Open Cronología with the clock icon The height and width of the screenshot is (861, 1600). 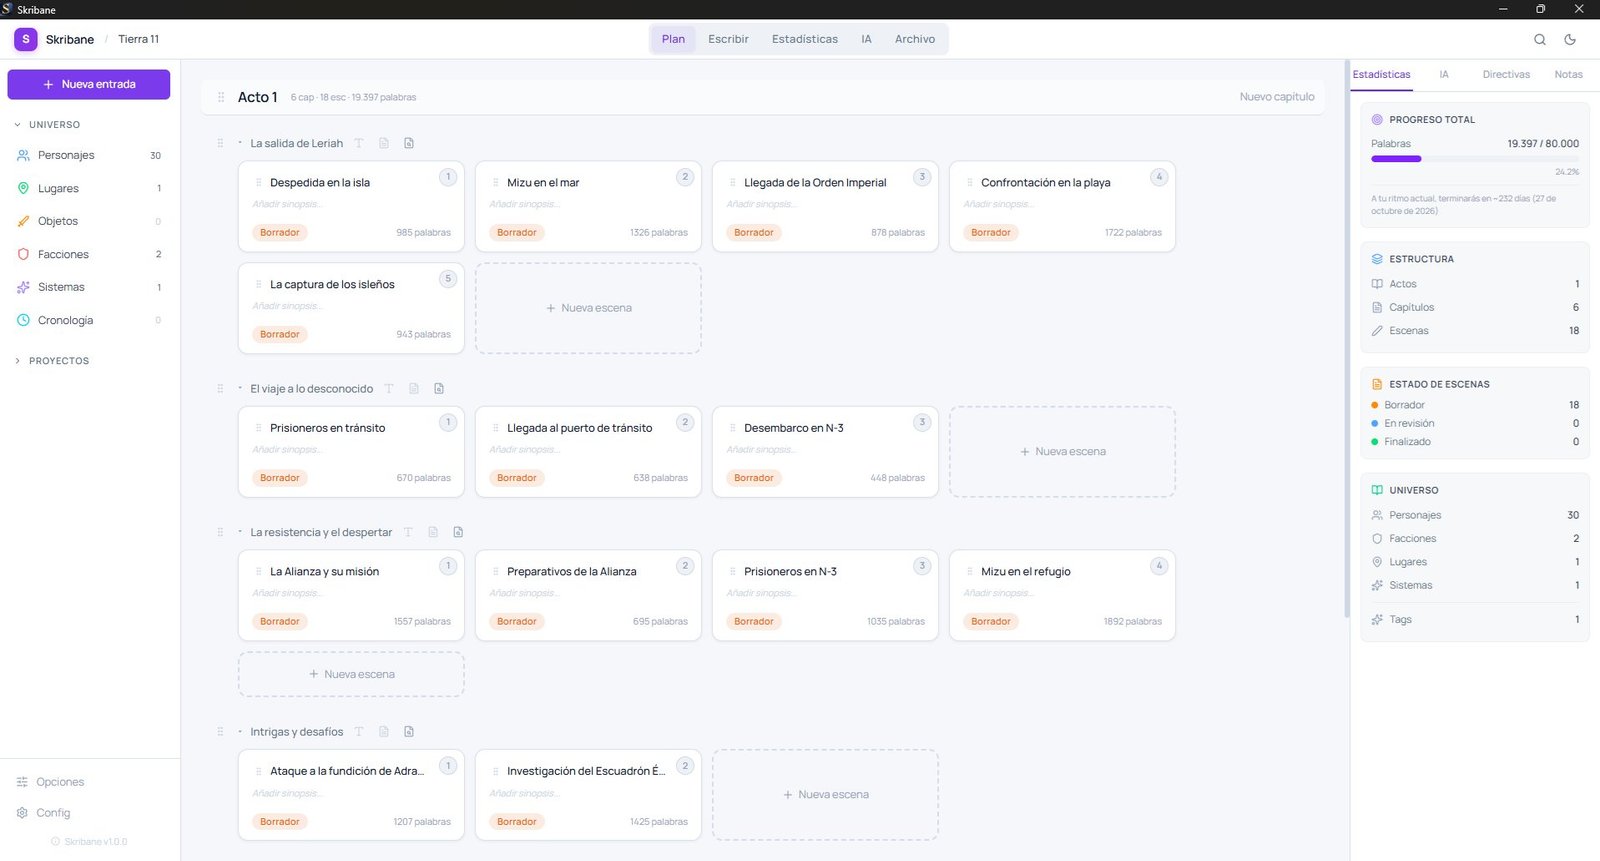pyautogui.click(x=65, y=320)
